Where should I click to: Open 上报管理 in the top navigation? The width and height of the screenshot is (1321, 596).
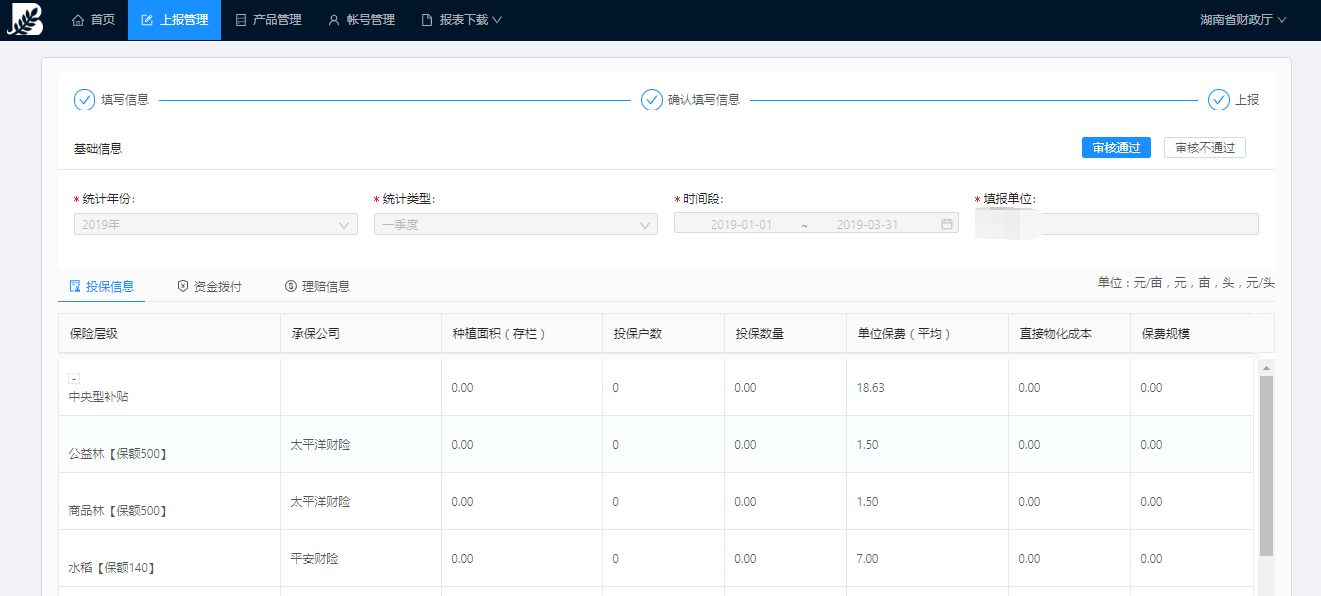tap(174, 20)
